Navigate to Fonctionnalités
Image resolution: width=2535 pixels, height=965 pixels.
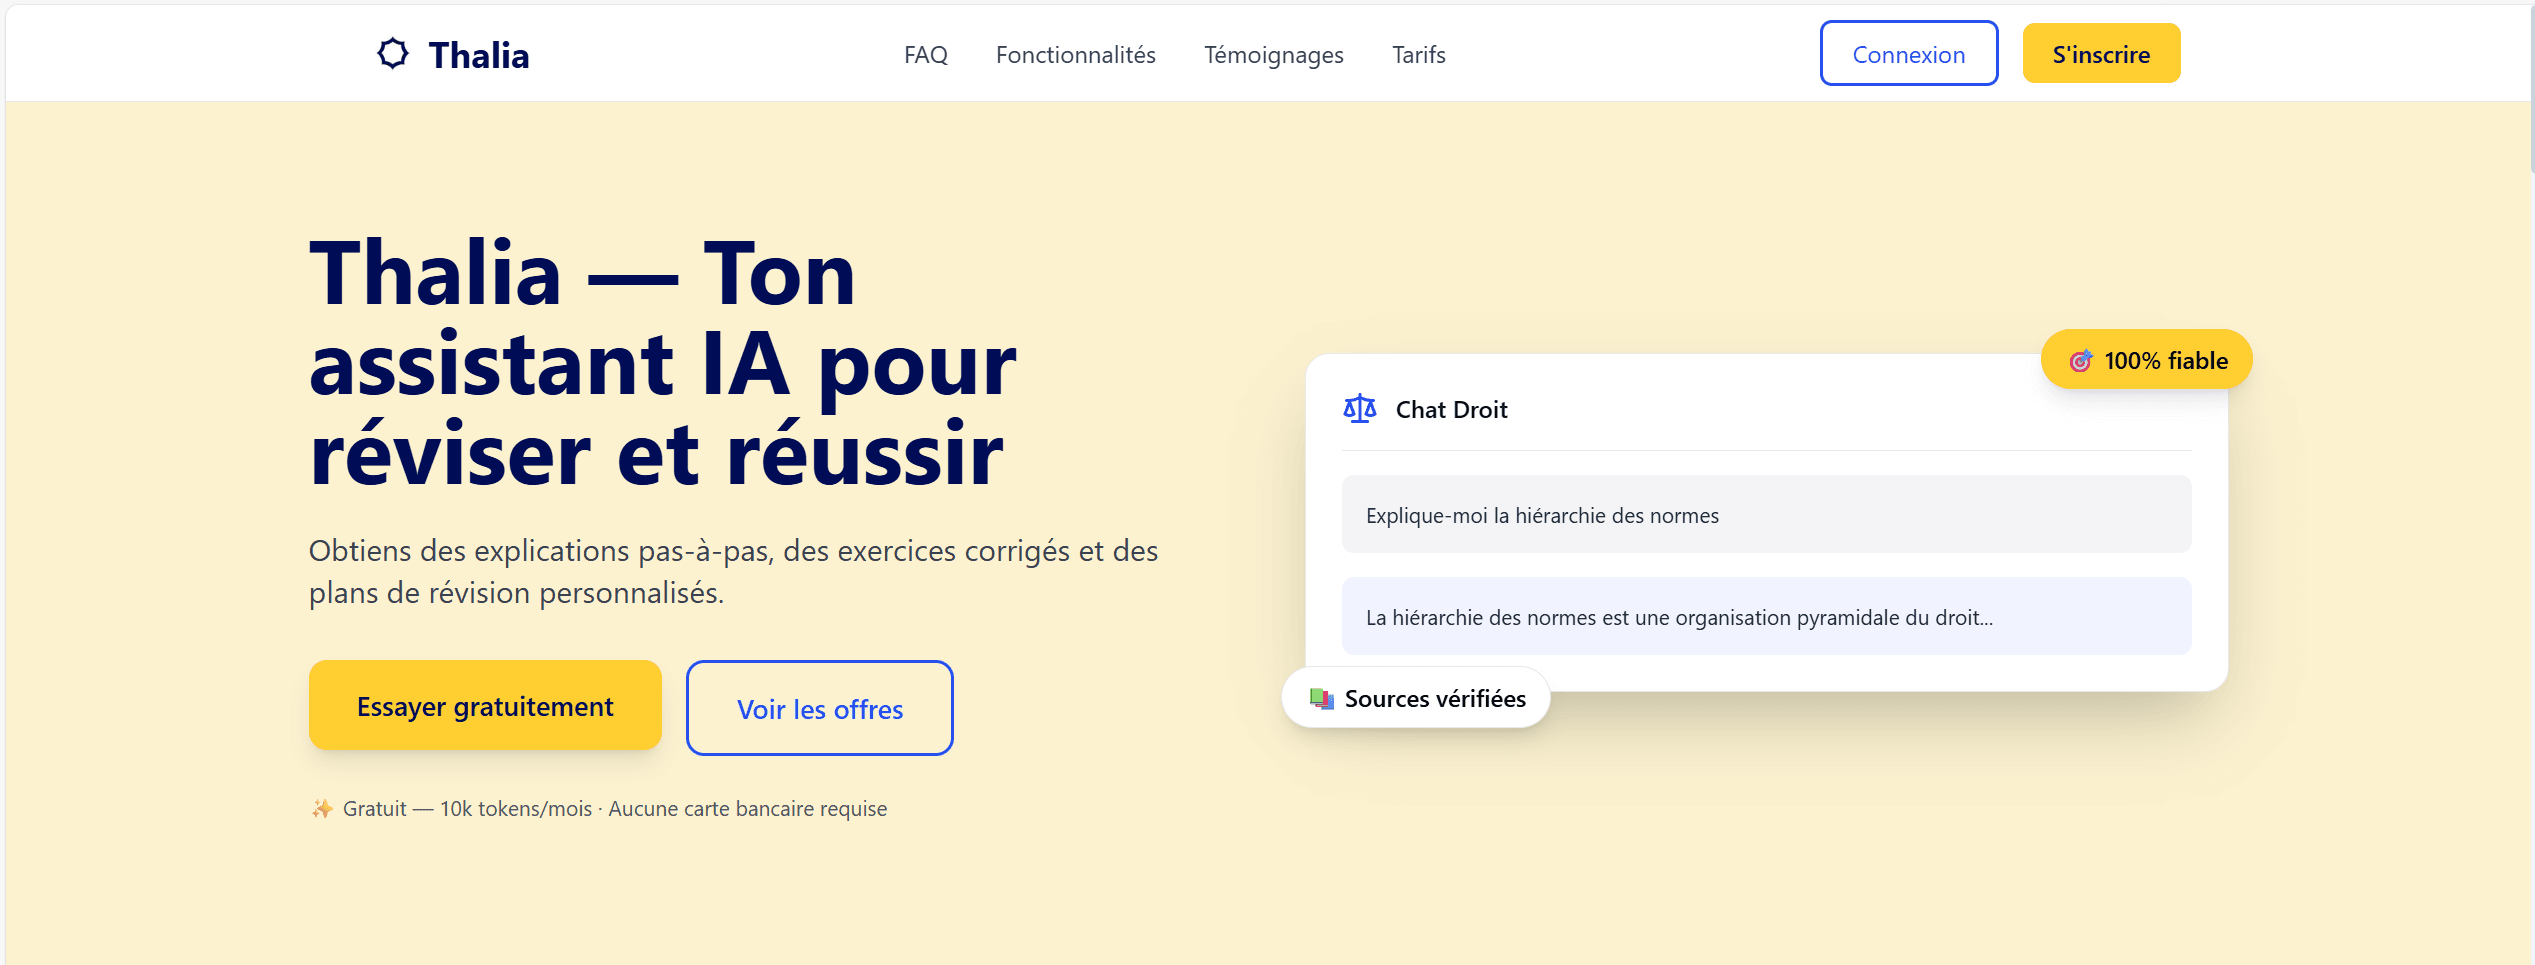pos(1075,55)
